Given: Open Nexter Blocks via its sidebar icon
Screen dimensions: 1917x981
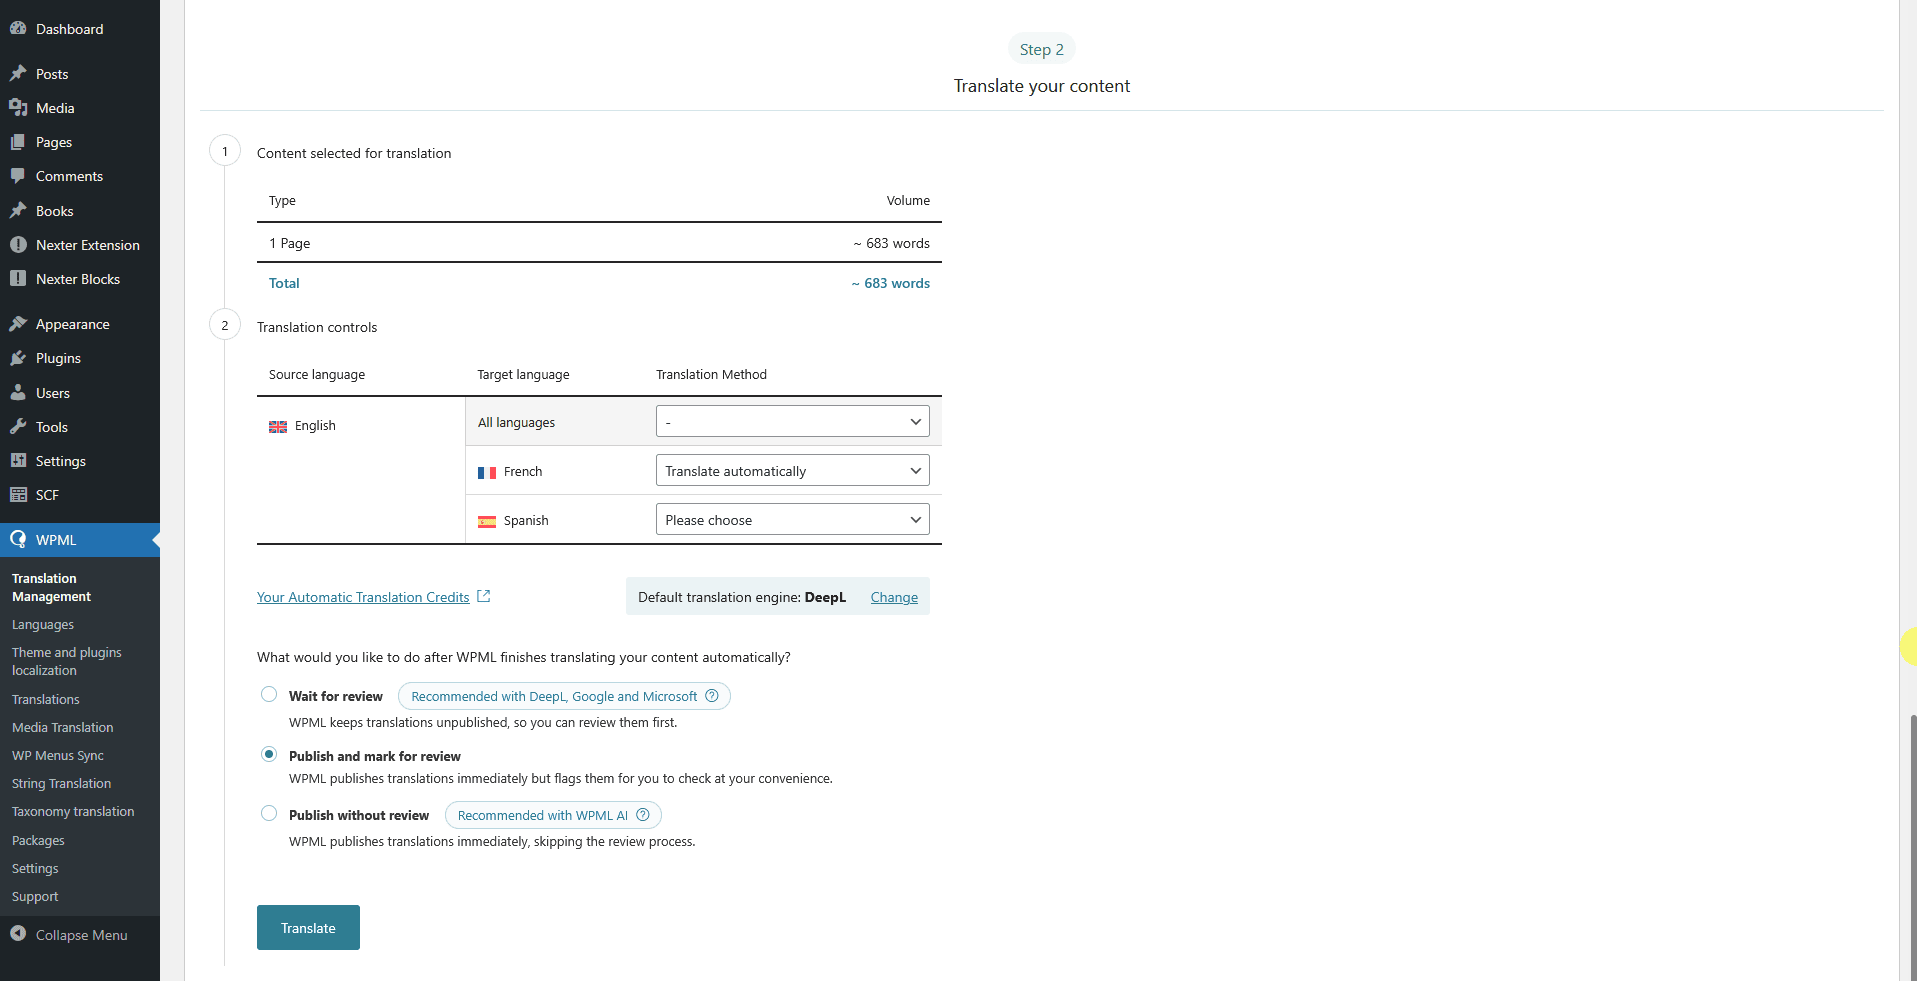Looking at the screenshot, I should pos(18,278).
